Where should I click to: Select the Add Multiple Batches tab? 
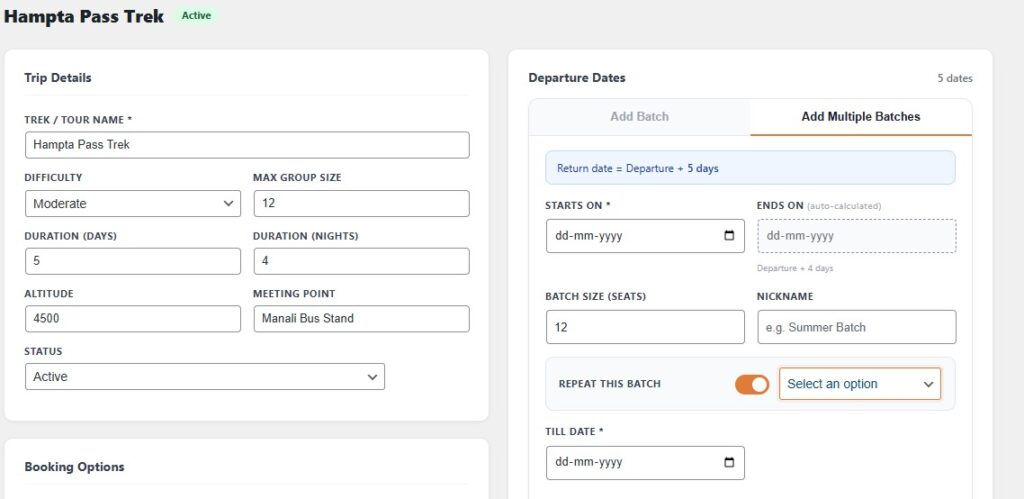pos(861,117)
